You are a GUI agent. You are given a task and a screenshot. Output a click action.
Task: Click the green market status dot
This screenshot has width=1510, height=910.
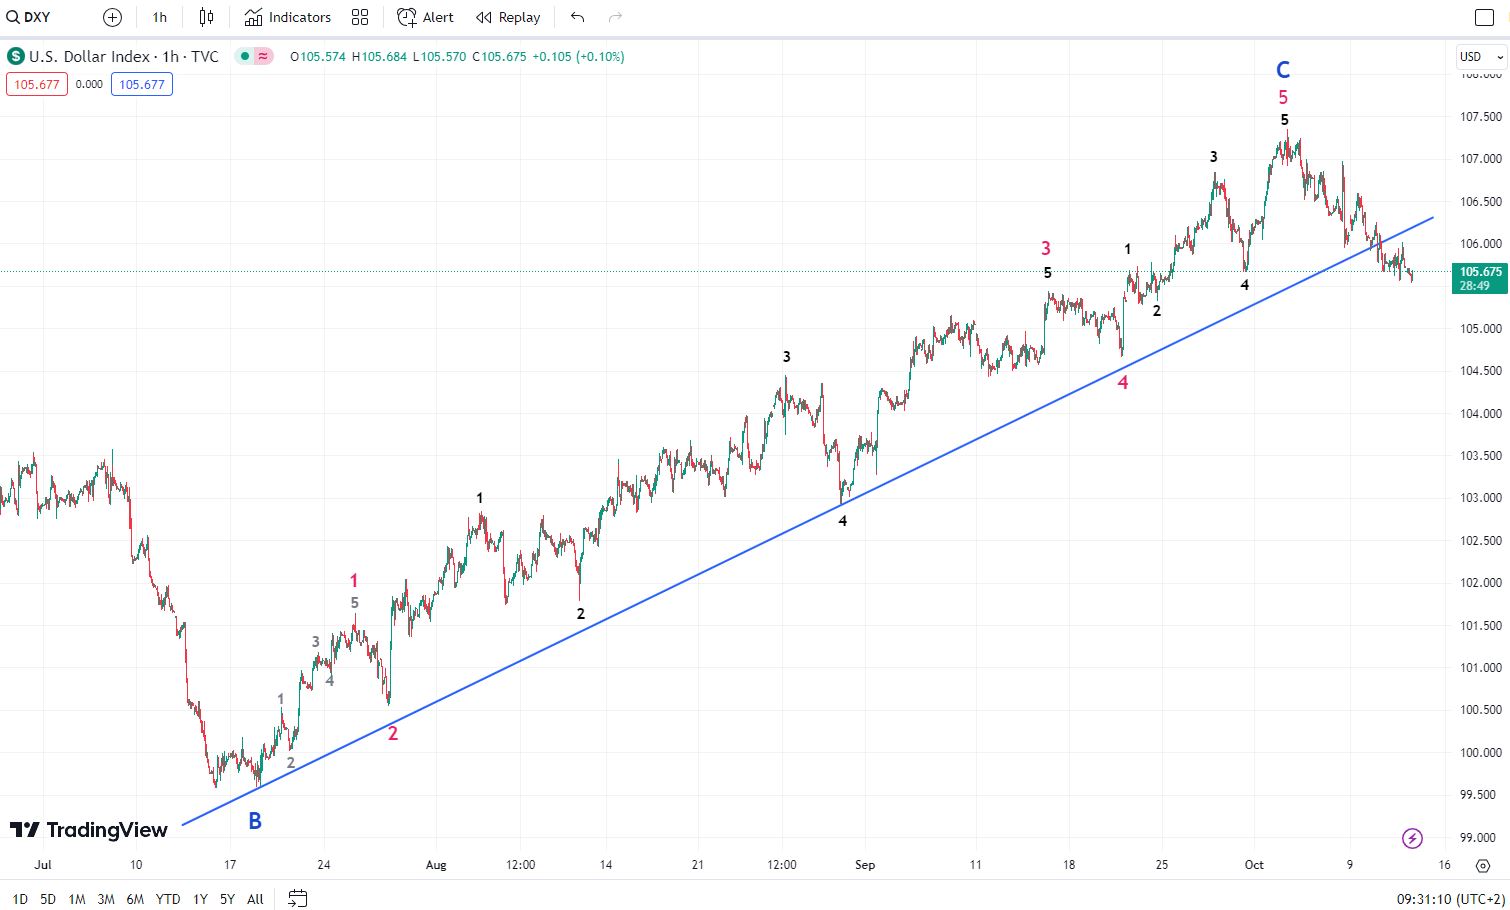tap(243, 57)
